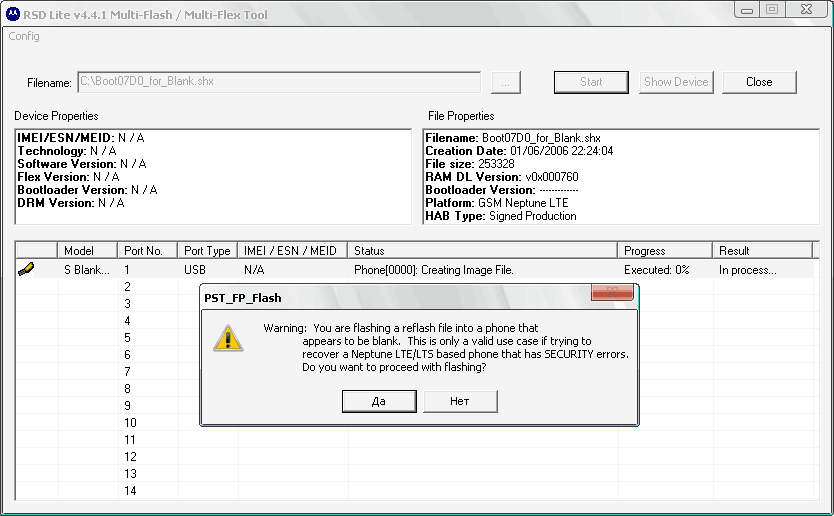Click 'IMEI/ESN/MEID: N / A' in Device Properties

81,138
